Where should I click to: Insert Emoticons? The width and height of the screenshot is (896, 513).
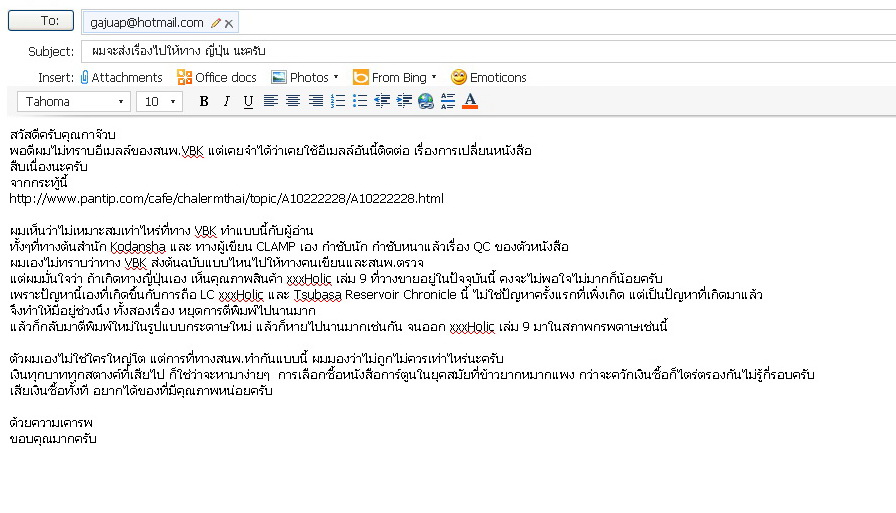(489, 77)
